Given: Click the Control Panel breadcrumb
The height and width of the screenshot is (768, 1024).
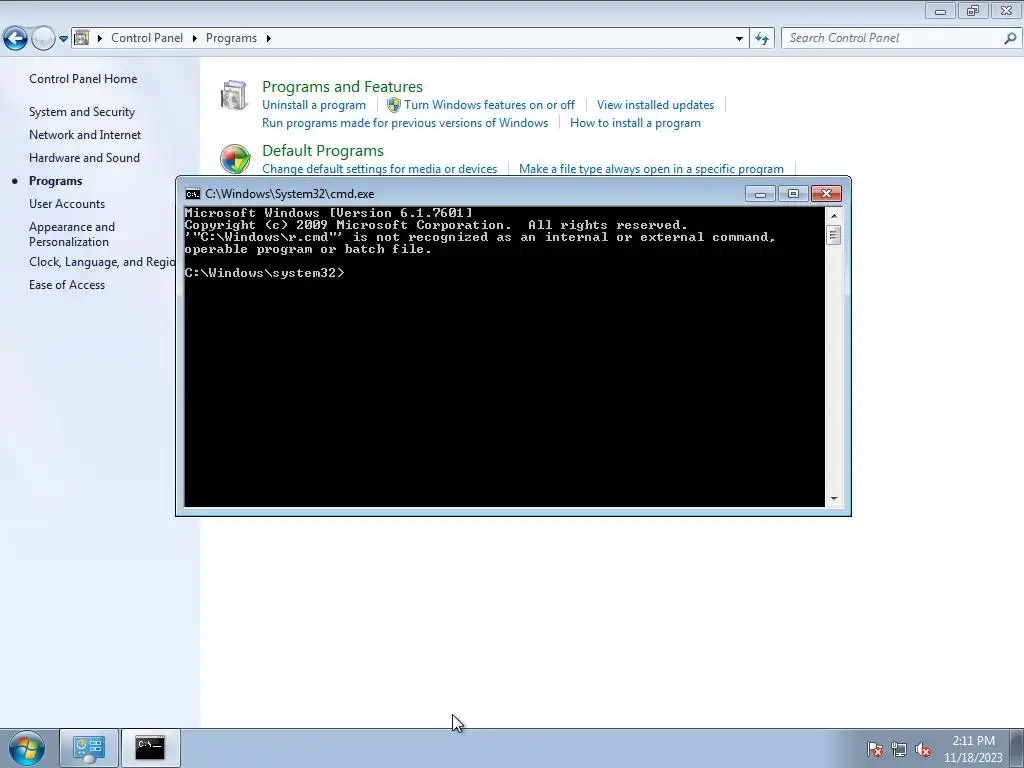Looking at the screenshot, I should click(147, 38).
